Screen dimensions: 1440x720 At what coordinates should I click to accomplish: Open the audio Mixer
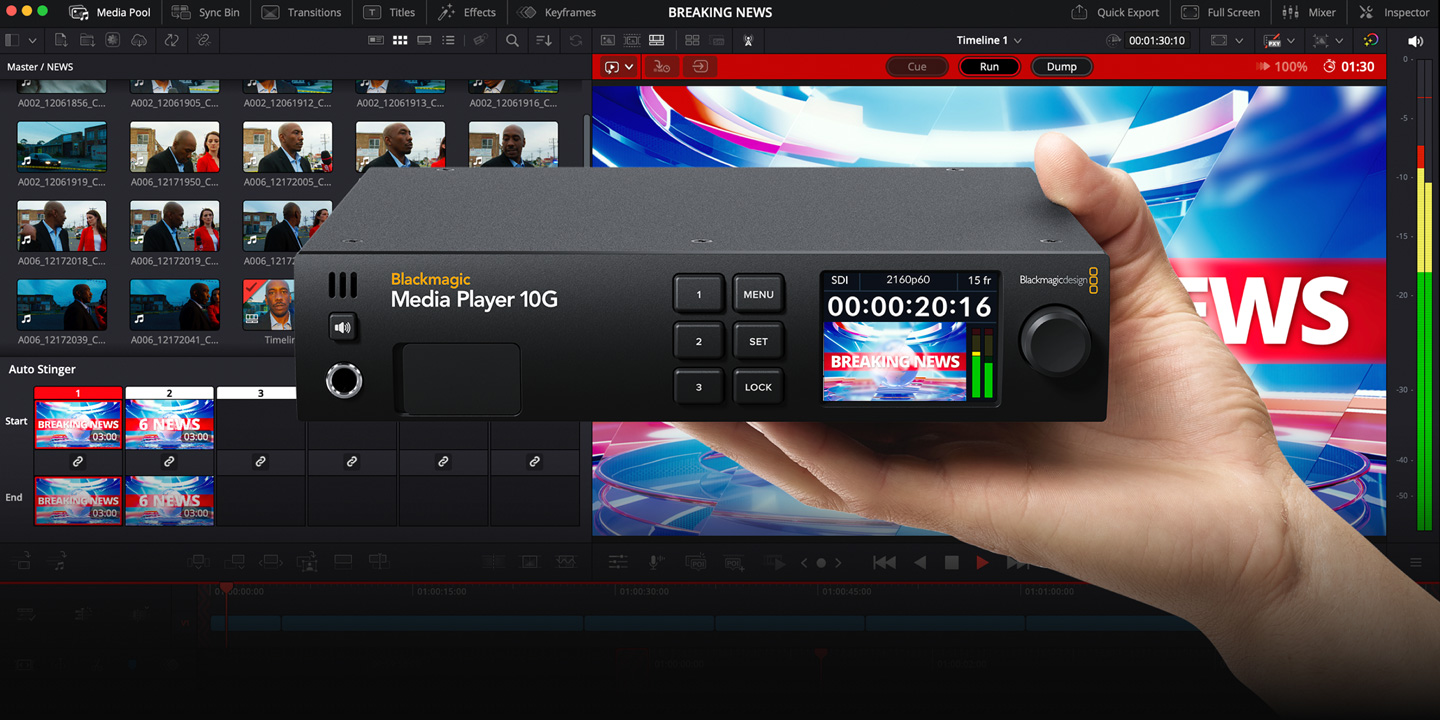1307,12
